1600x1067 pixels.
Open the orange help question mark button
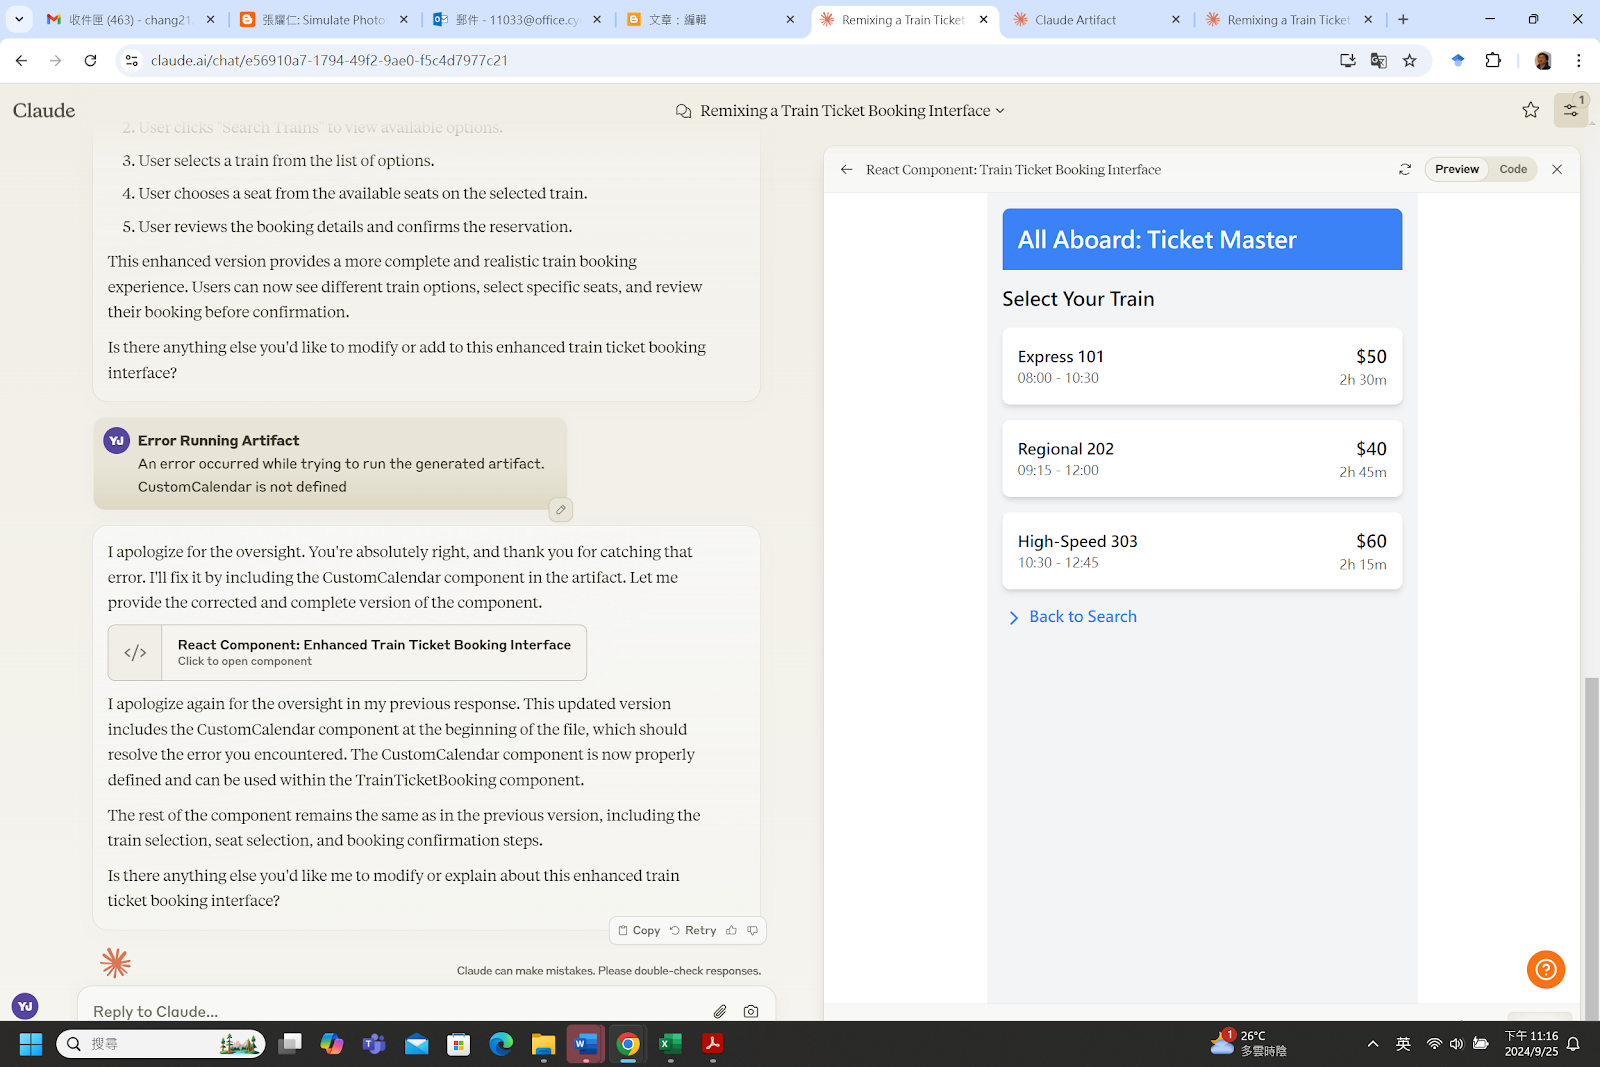(1545, 969)
